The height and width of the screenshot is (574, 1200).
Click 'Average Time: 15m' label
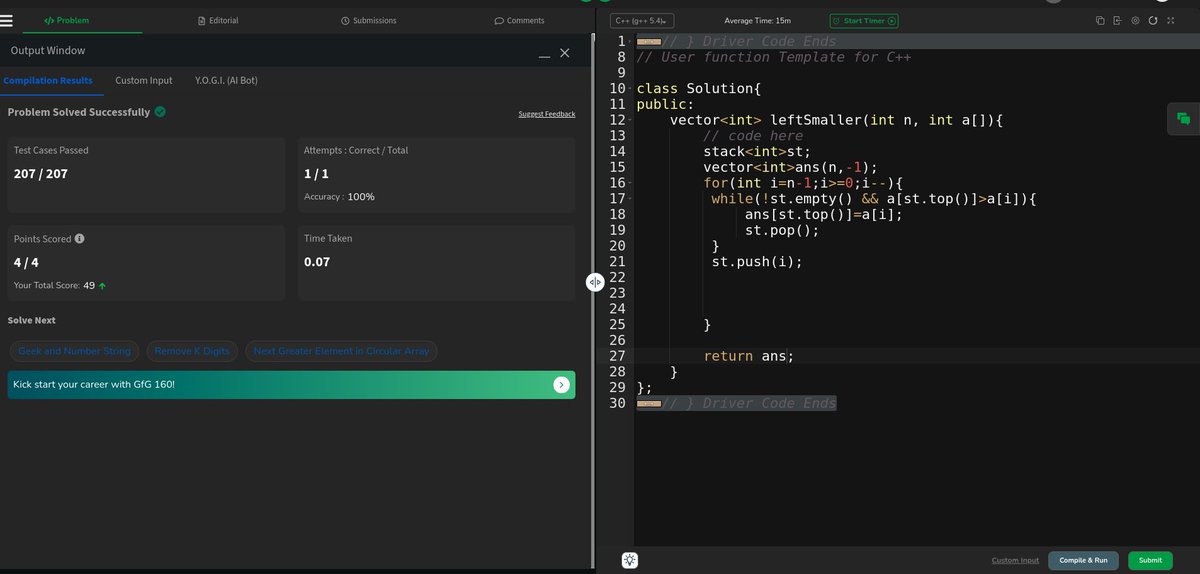[x=758, y=20]
